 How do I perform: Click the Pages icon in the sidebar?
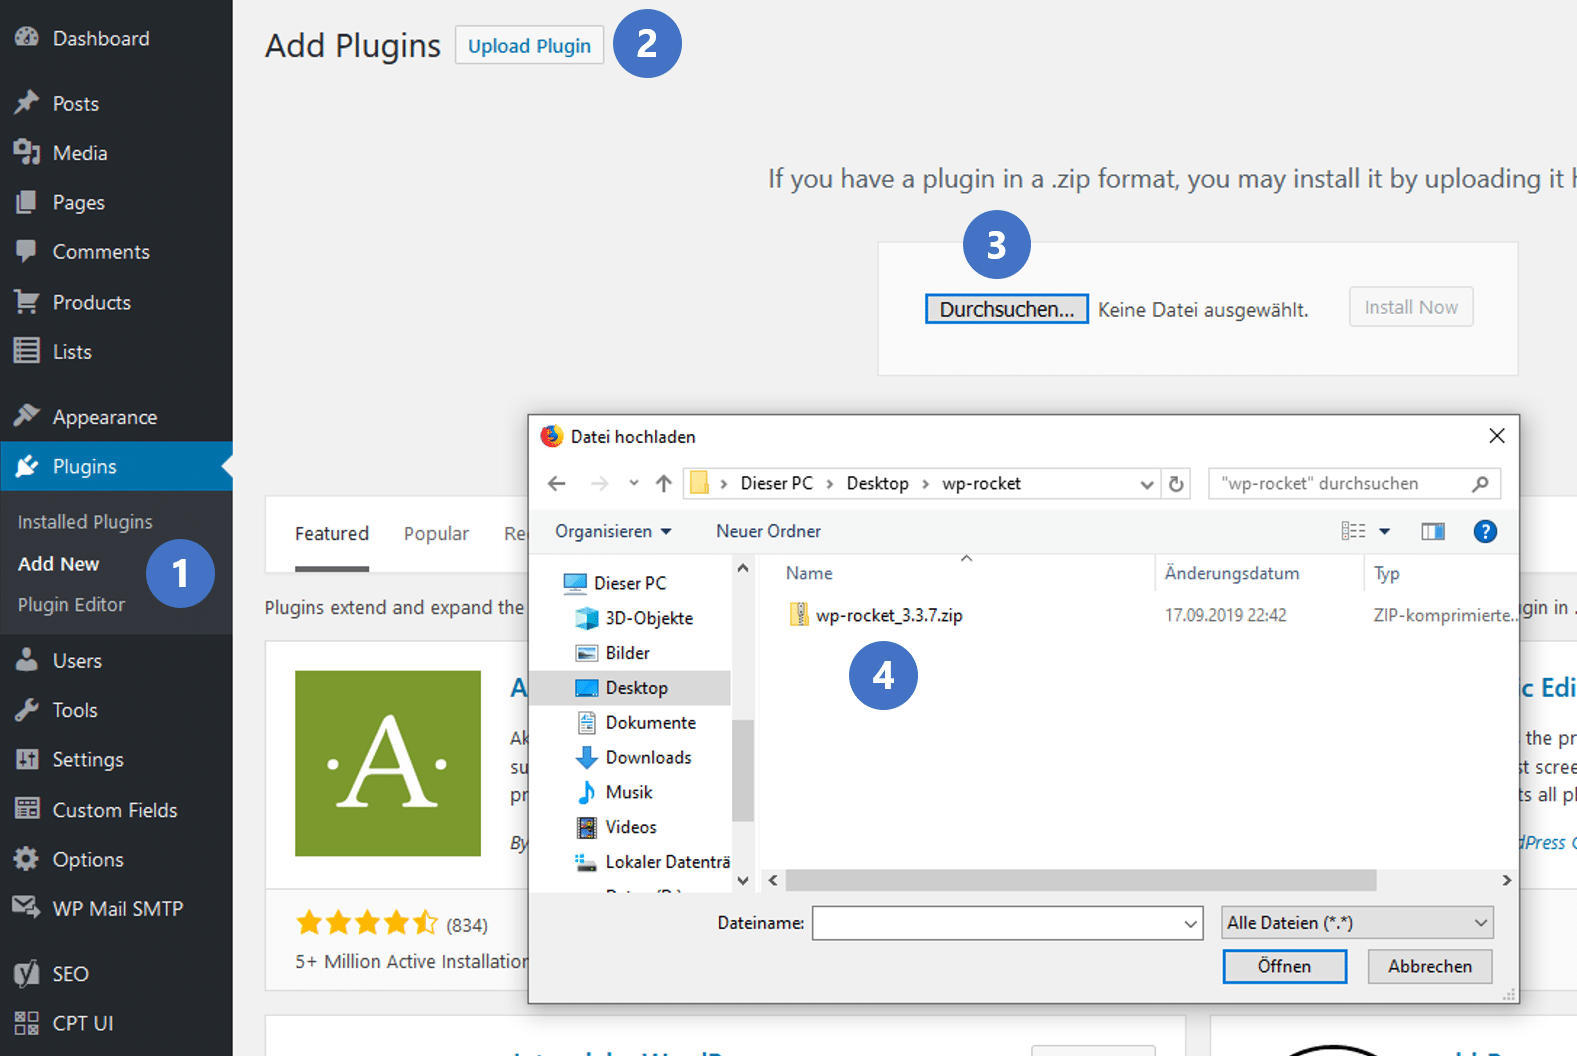(x=26, y=202)
